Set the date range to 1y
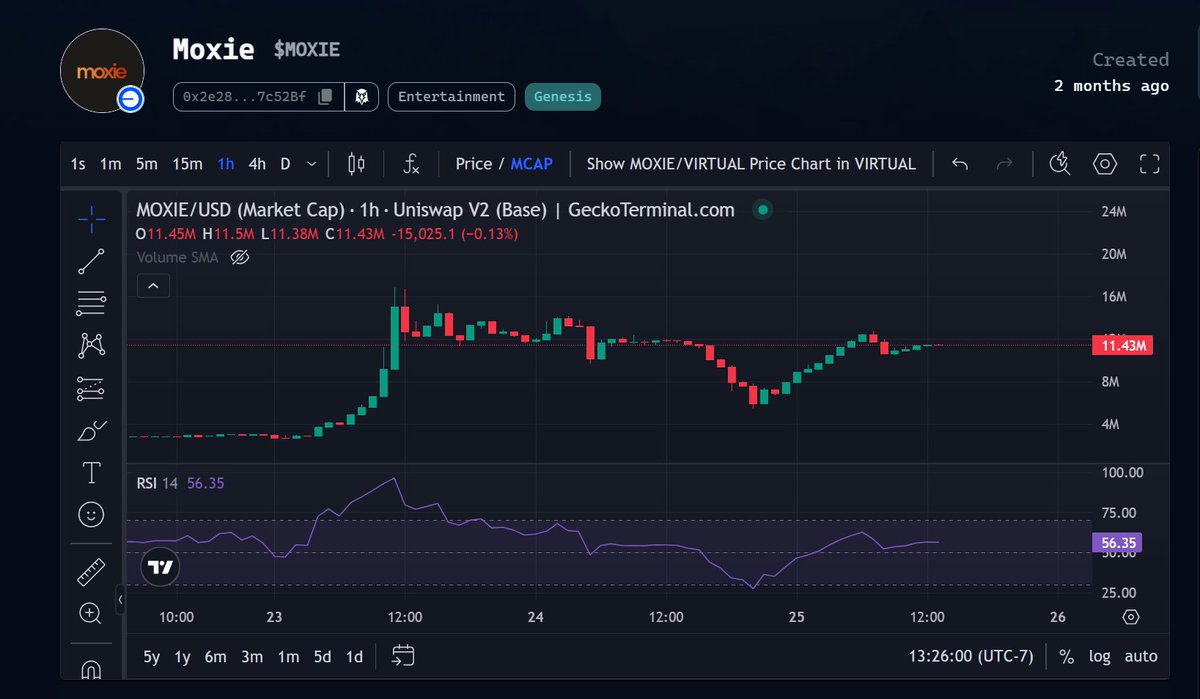Viewport: 1200px width, 699px height. tap(182, 657)
